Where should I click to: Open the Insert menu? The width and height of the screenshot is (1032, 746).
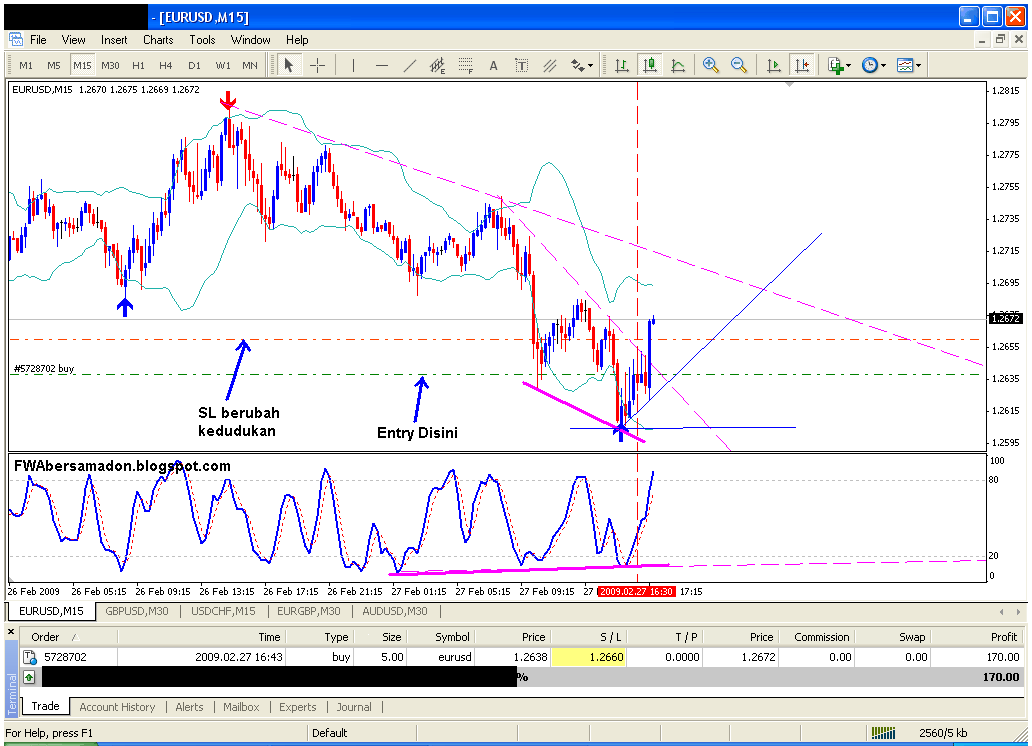point(115,40)
